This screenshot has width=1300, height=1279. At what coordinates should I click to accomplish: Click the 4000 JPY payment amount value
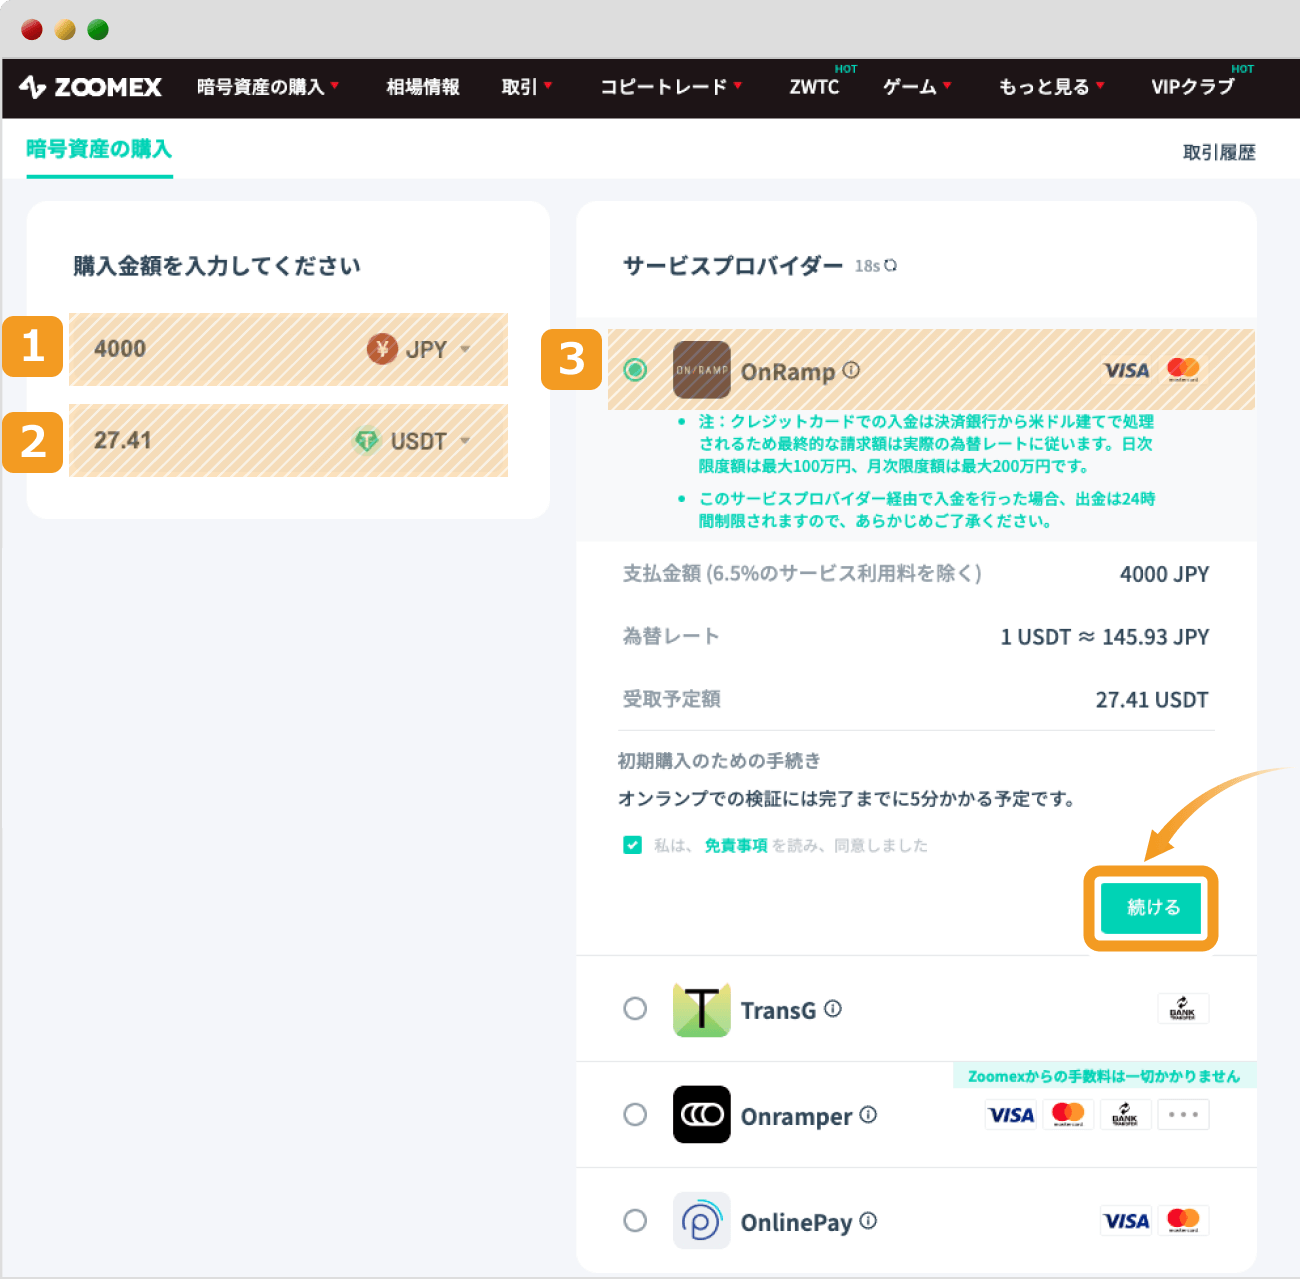(1164, 574)
